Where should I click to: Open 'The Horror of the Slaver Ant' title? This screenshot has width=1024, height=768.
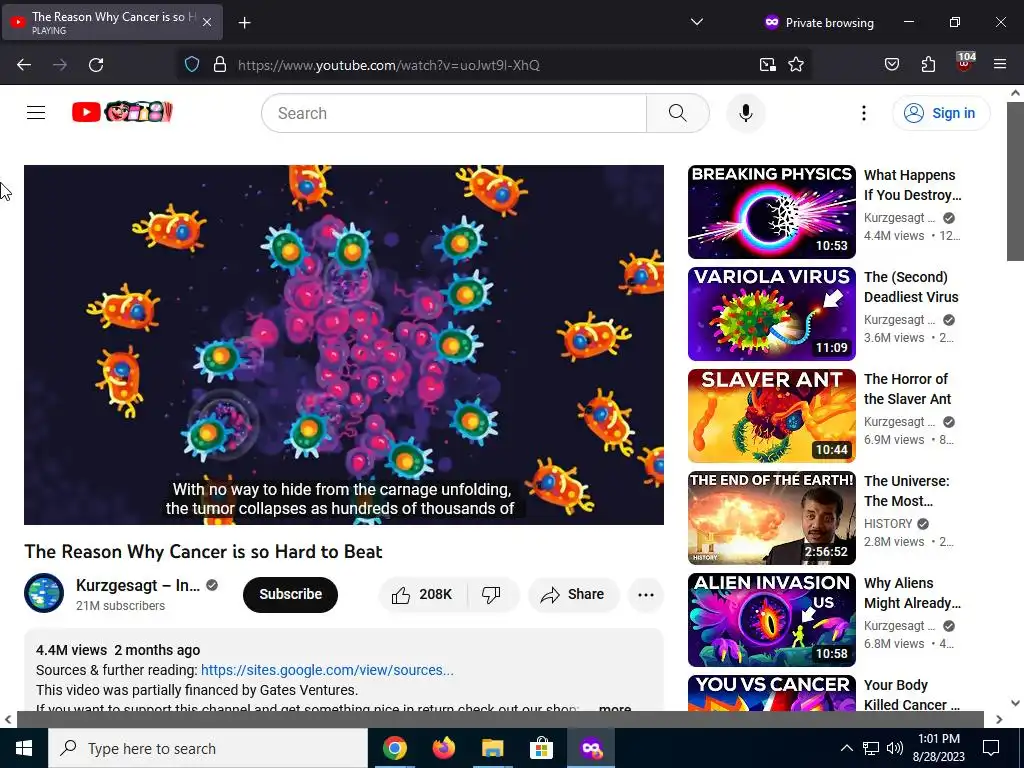point(907,389)
